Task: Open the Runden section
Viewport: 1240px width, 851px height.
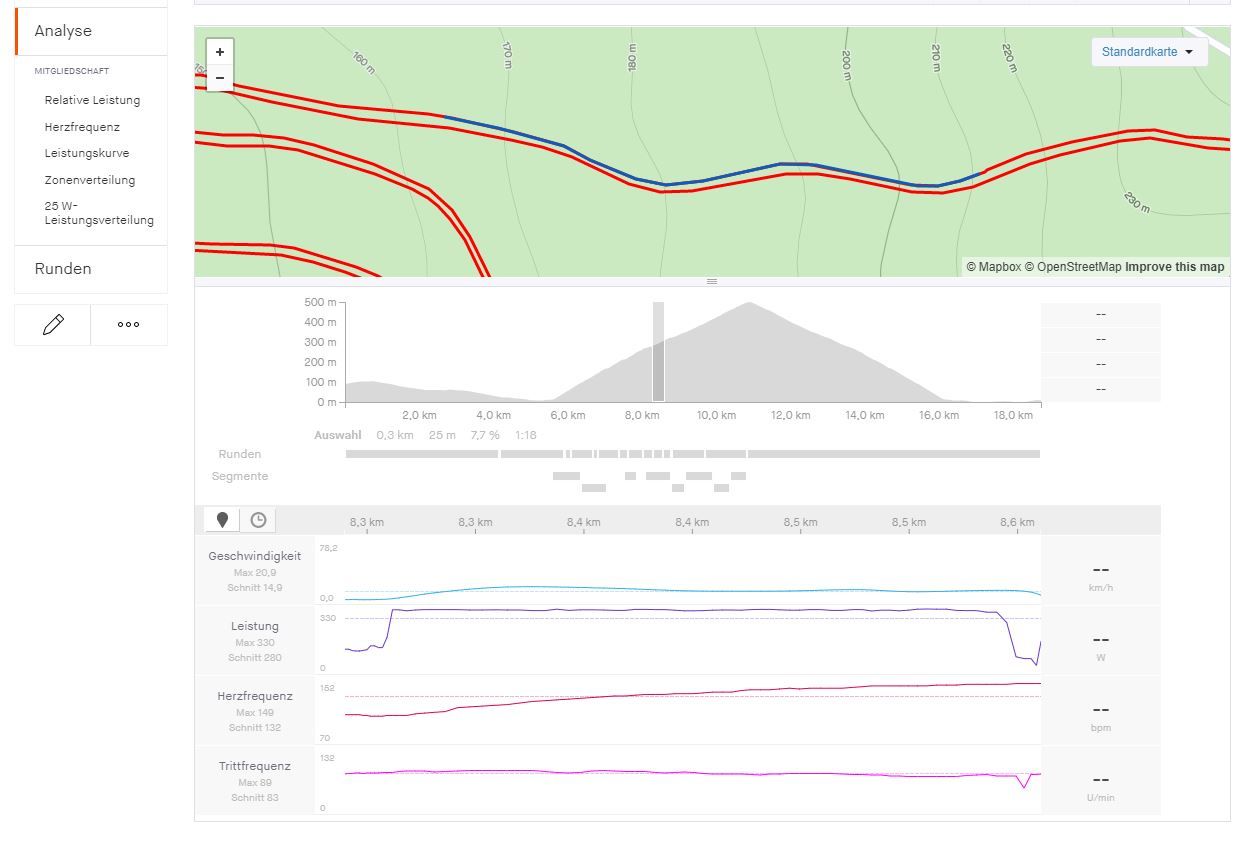Action: pyautogui.click(x=63, y=269)
